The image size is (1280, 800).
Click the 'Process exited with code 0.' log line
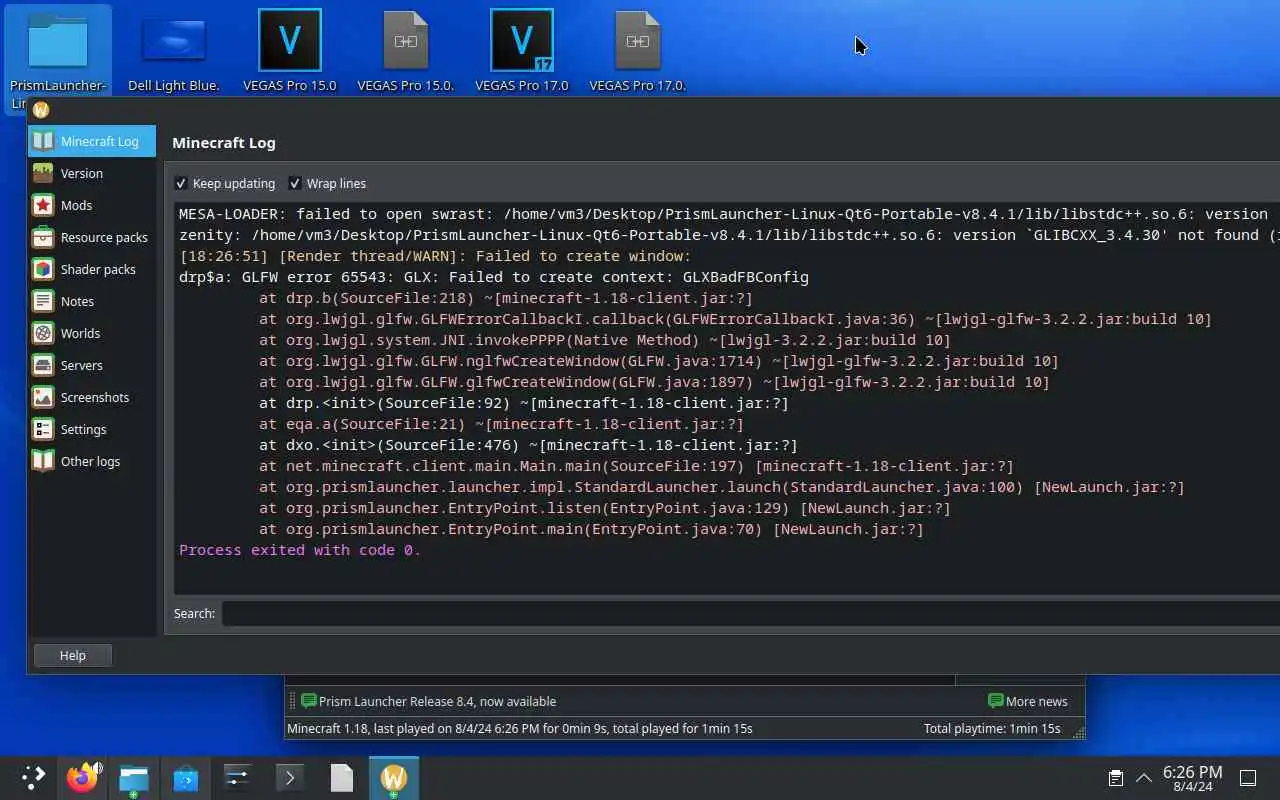tap(300, 550)
